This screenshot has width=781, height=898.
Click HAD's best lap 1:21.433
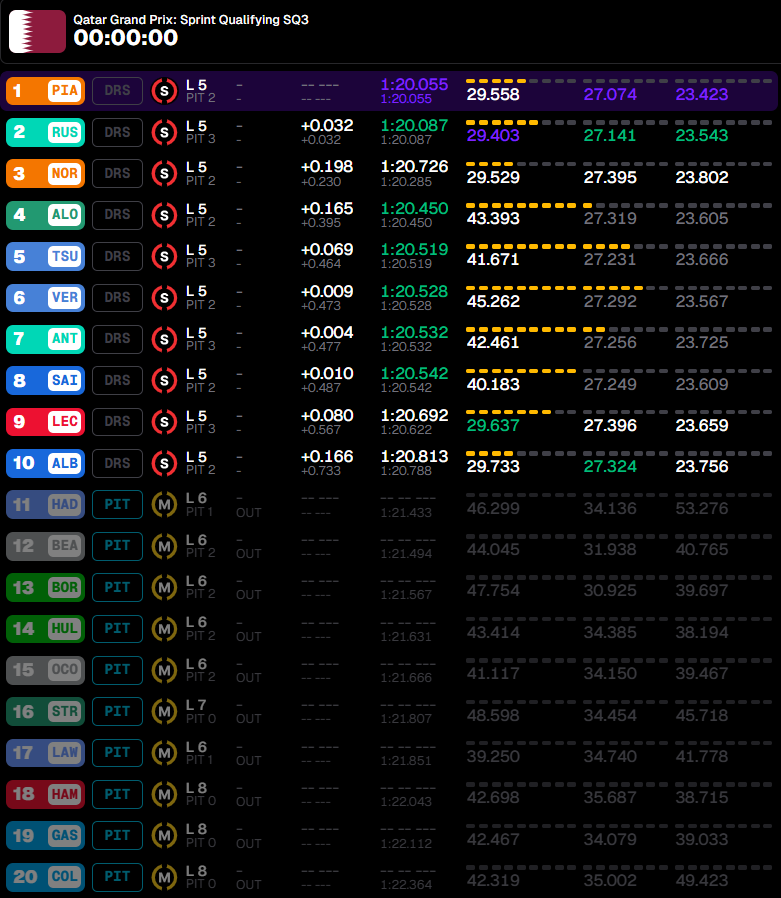click(x=406, y=513)
